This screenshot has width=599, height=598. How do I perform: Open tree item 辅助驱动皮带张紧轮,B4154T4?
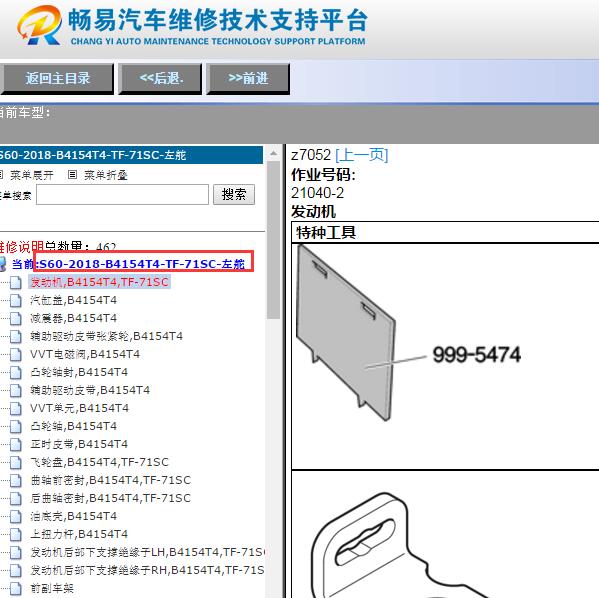pyautogui.click(x=107, y=336)
